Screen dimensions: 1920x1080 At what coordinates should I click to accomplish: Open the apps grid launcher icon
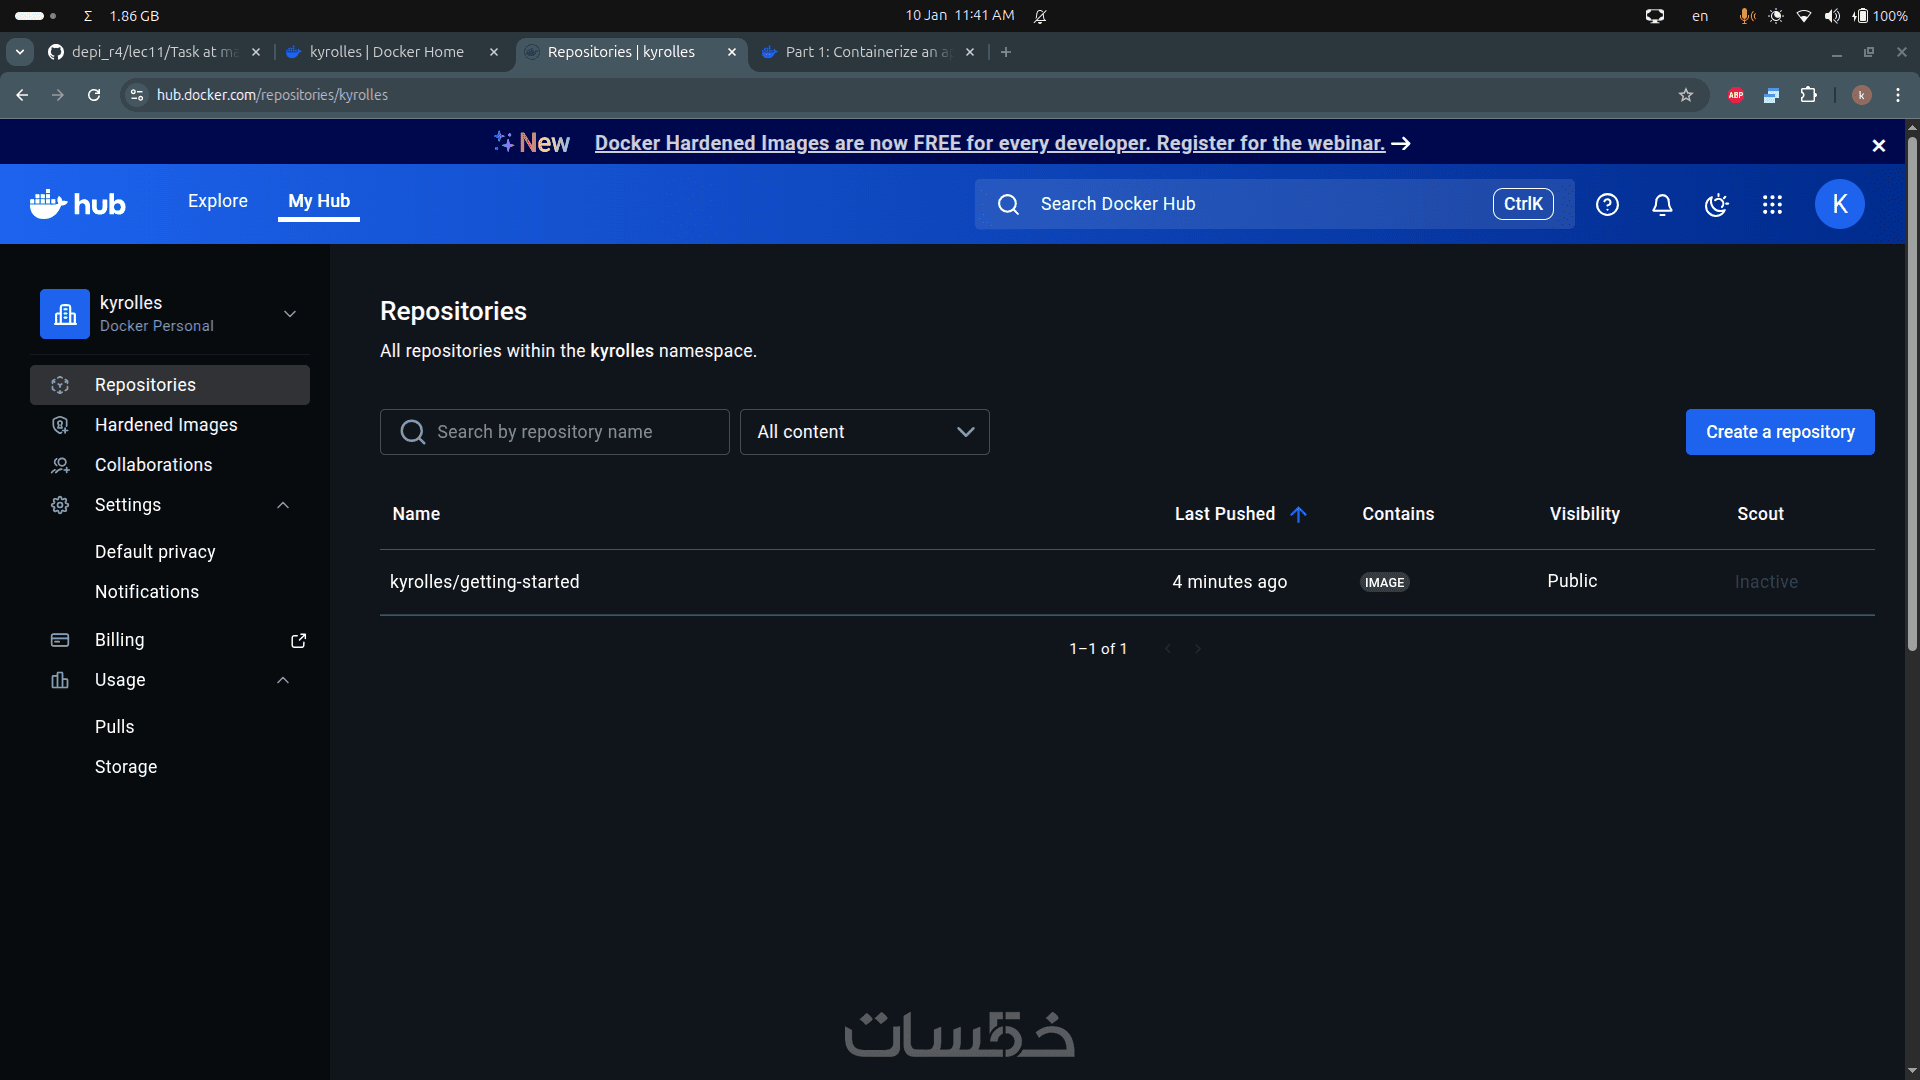pos(1772,204)
